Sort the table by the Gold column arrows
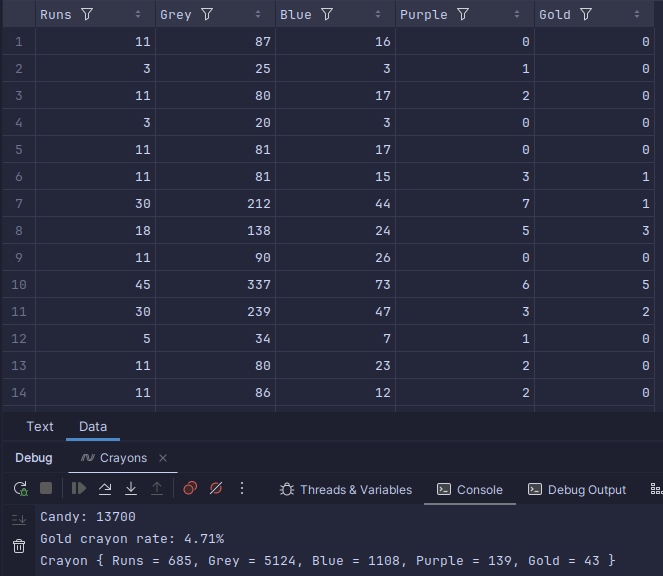 [637, 14]
